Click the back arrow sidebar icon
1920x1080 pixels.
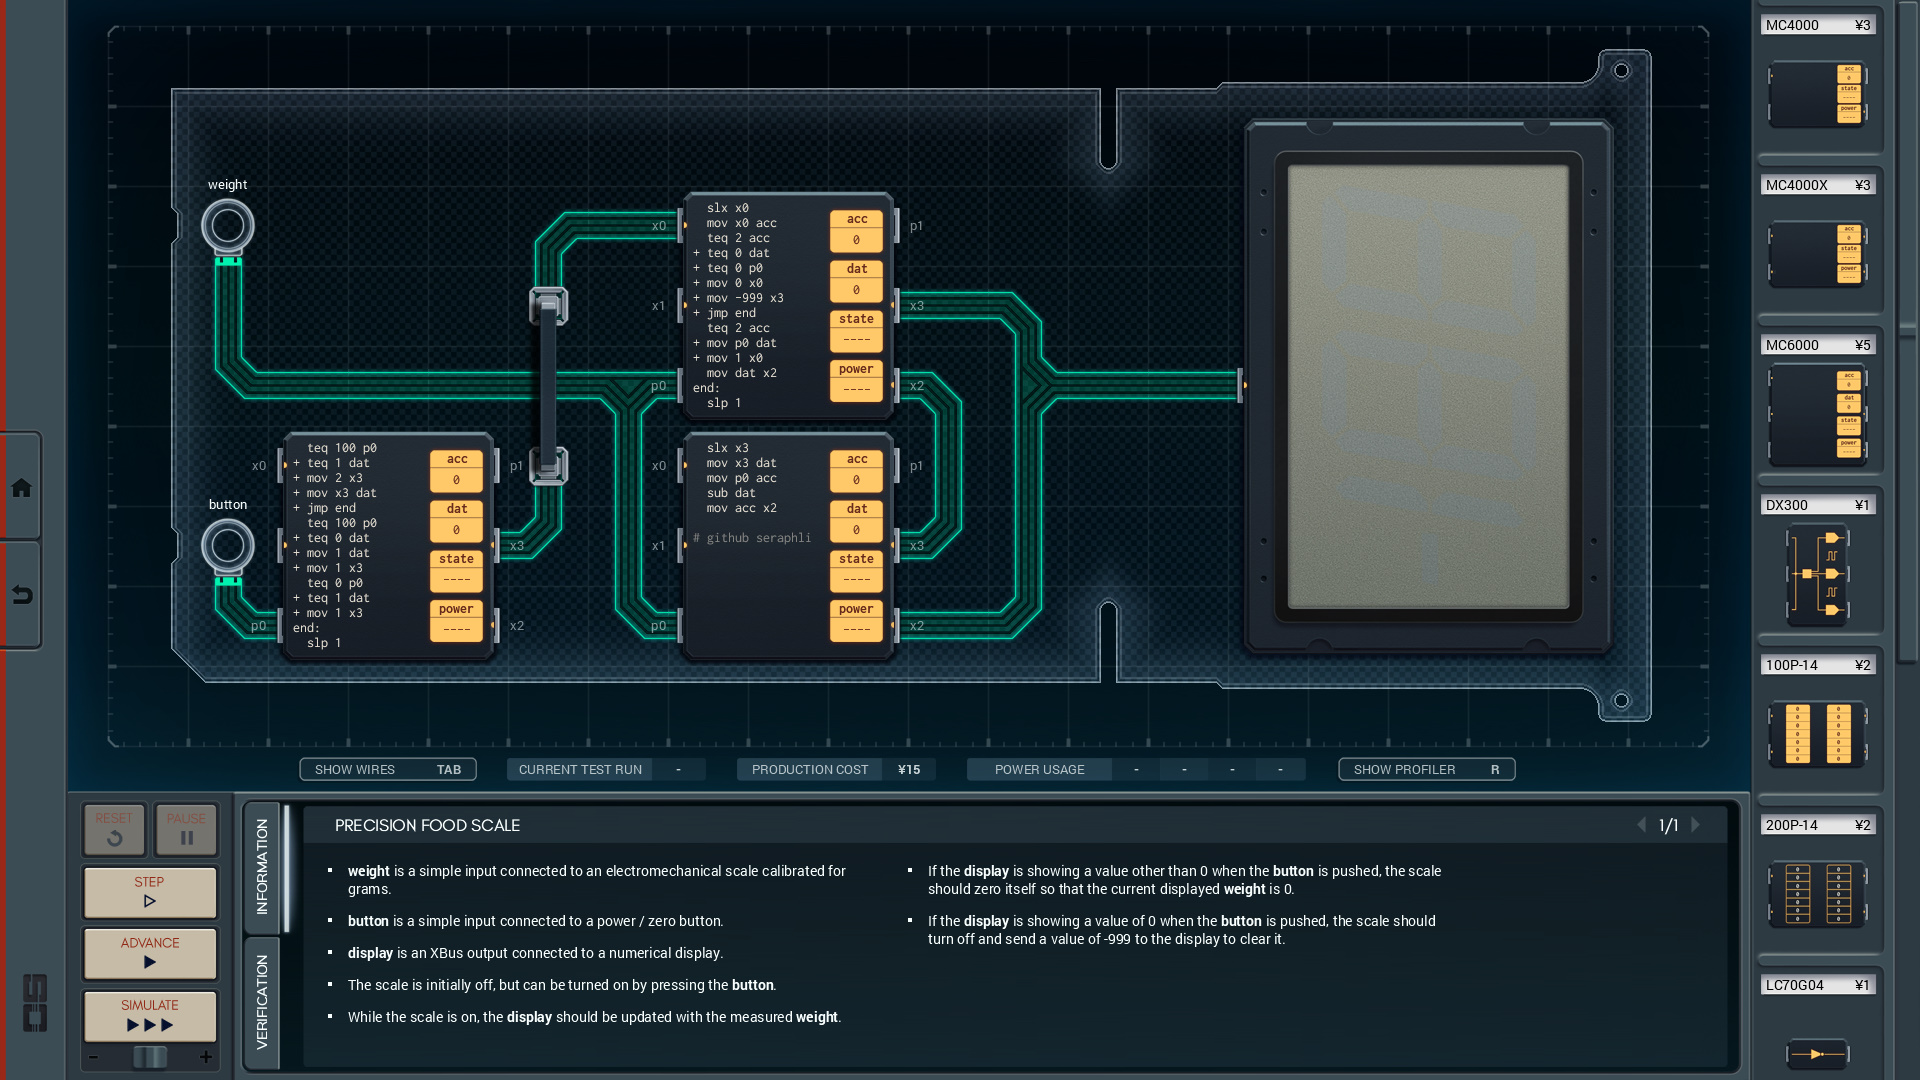click(22, 596)
